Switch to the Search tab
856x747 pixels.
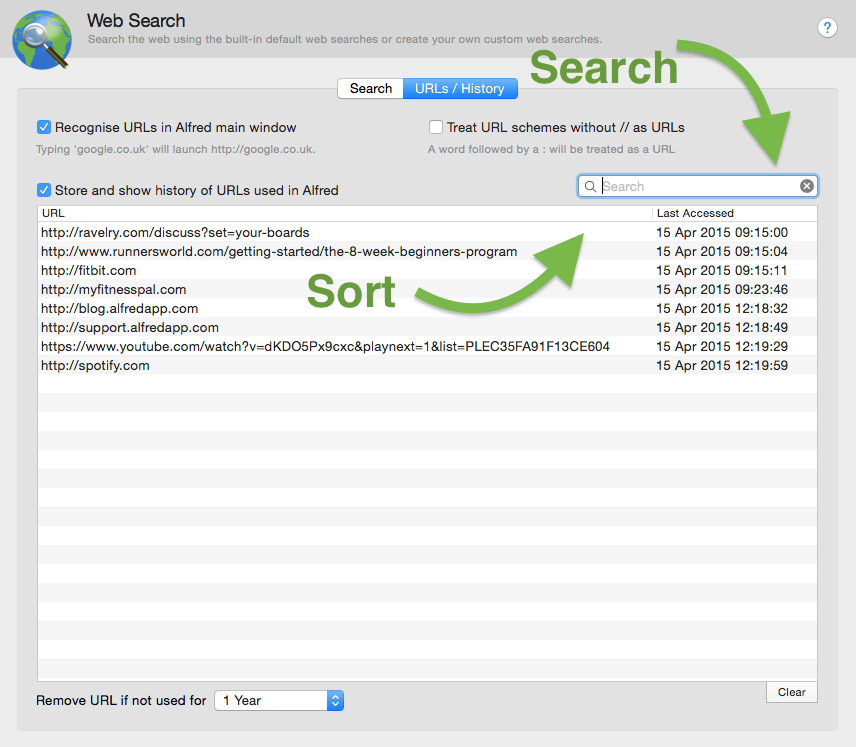tap(370, 88)
